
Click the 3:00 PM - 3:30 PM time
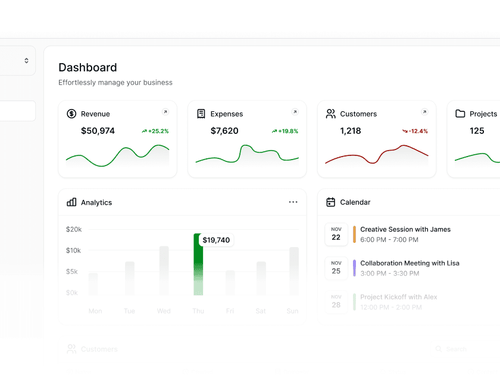coord(390,273)
